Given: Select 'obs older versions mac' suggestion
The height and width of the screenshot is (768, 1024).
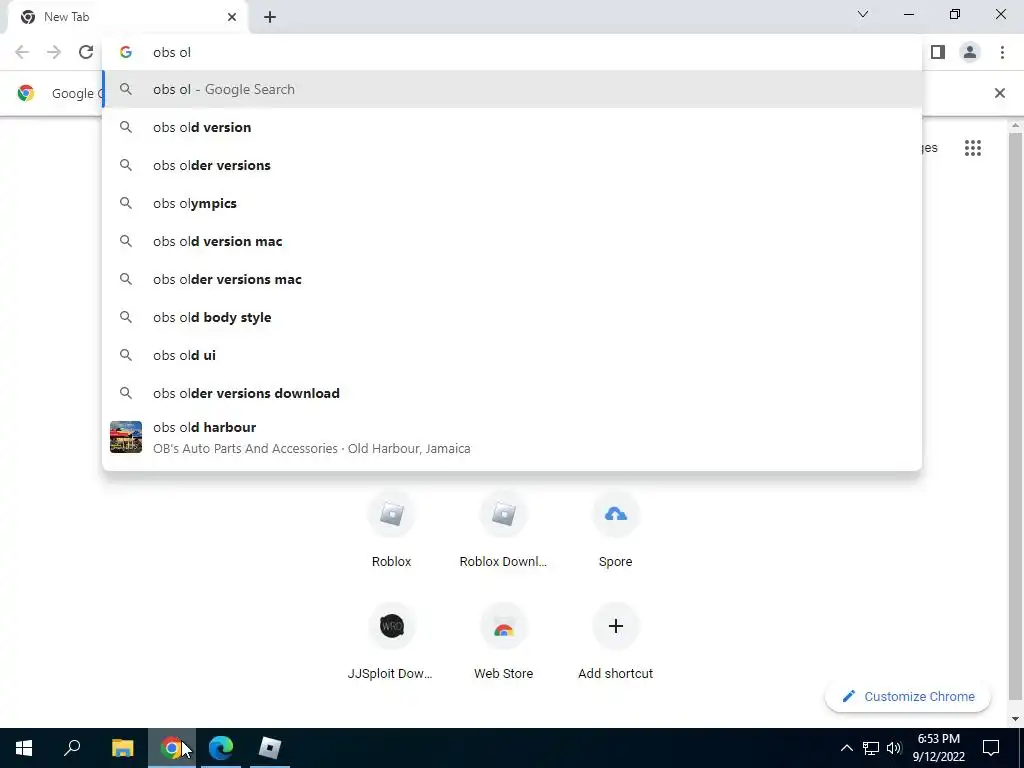Looking at the screenshot, I should click(x=512, y=279).
